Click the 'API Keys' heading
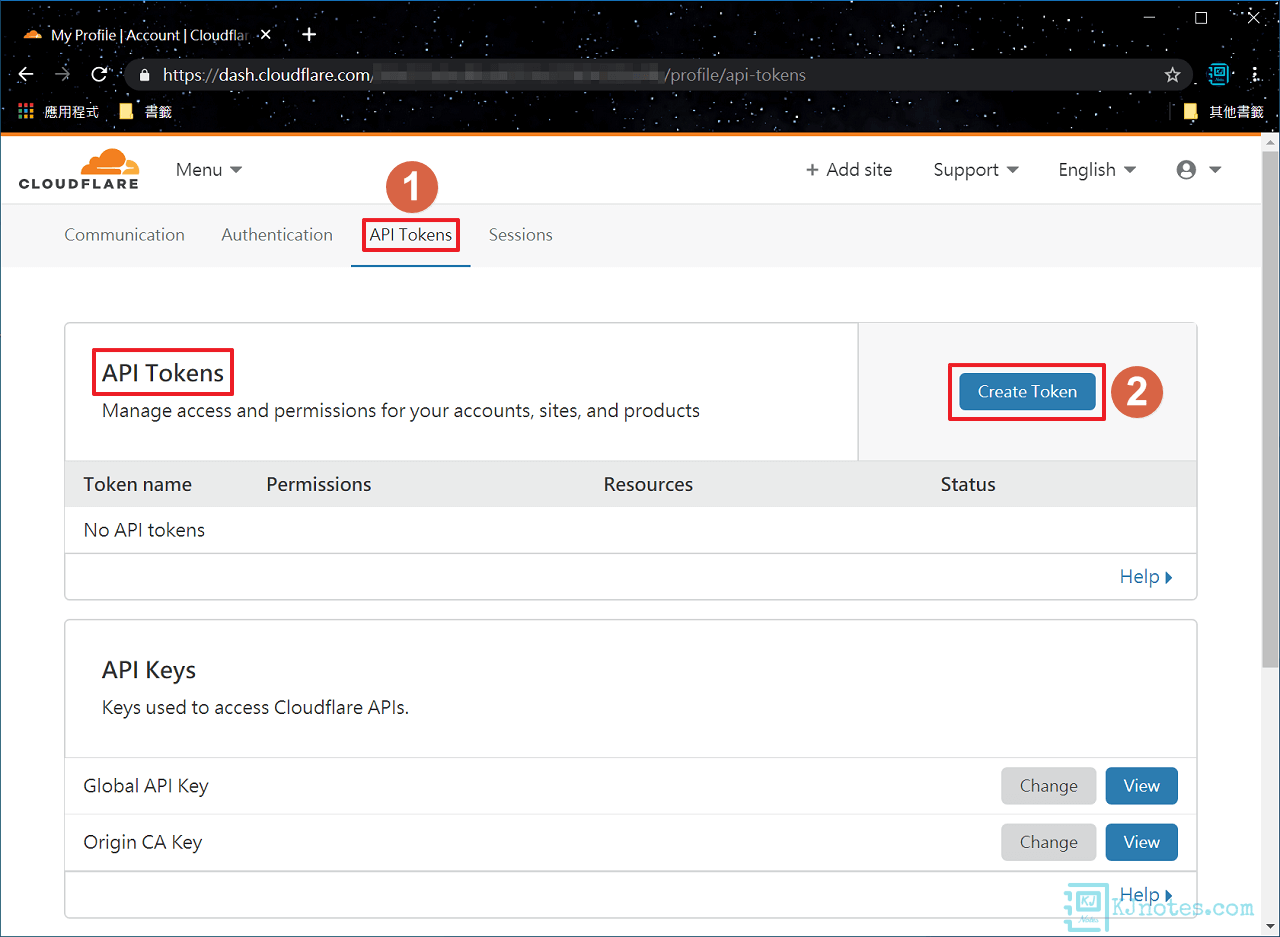The height and width of the screenshot is (937, 1280). (x=149, y=670)
